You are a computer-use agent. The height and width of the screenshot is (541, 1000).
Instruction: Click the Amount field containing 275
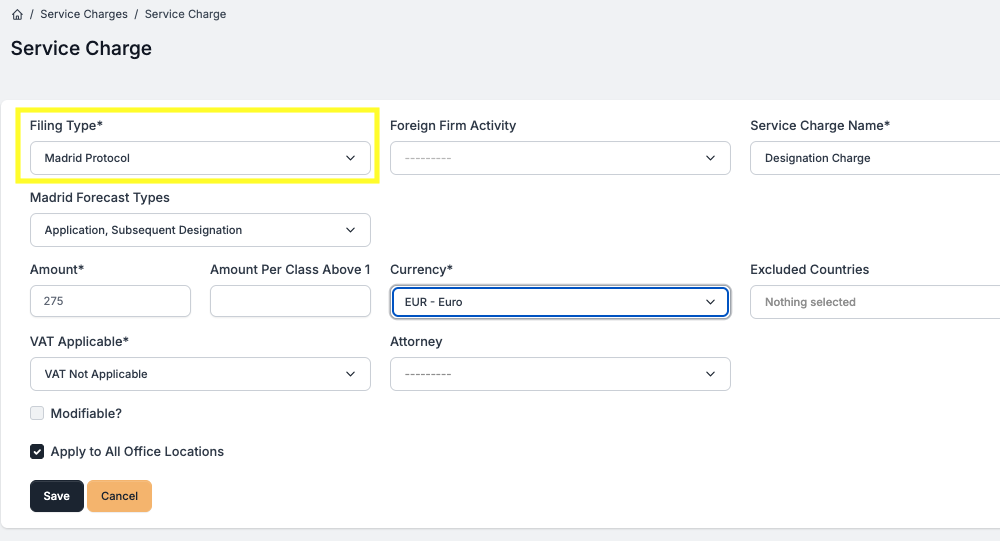tap(110, 302)
